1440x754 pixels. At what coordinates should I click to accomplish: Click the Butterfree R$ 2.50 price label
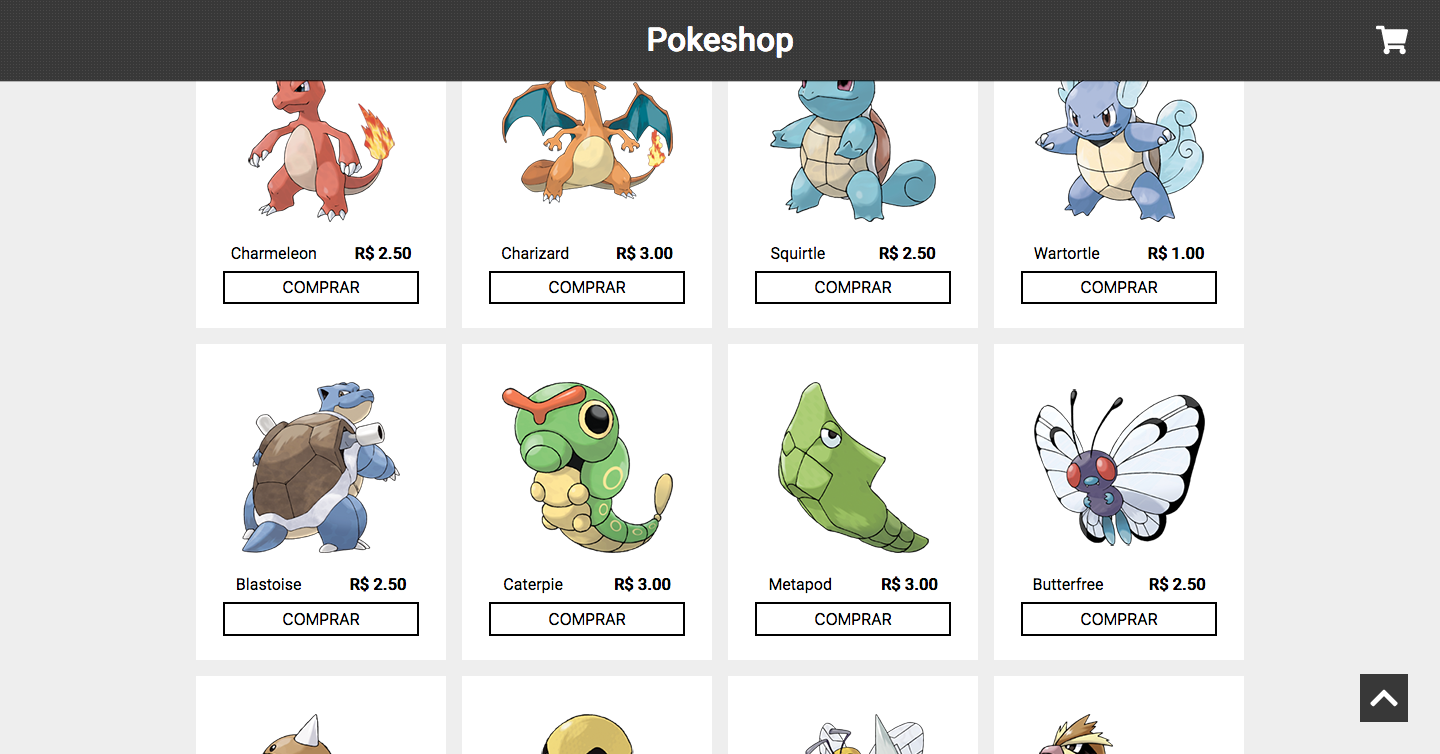click(x=1177, y=584)
